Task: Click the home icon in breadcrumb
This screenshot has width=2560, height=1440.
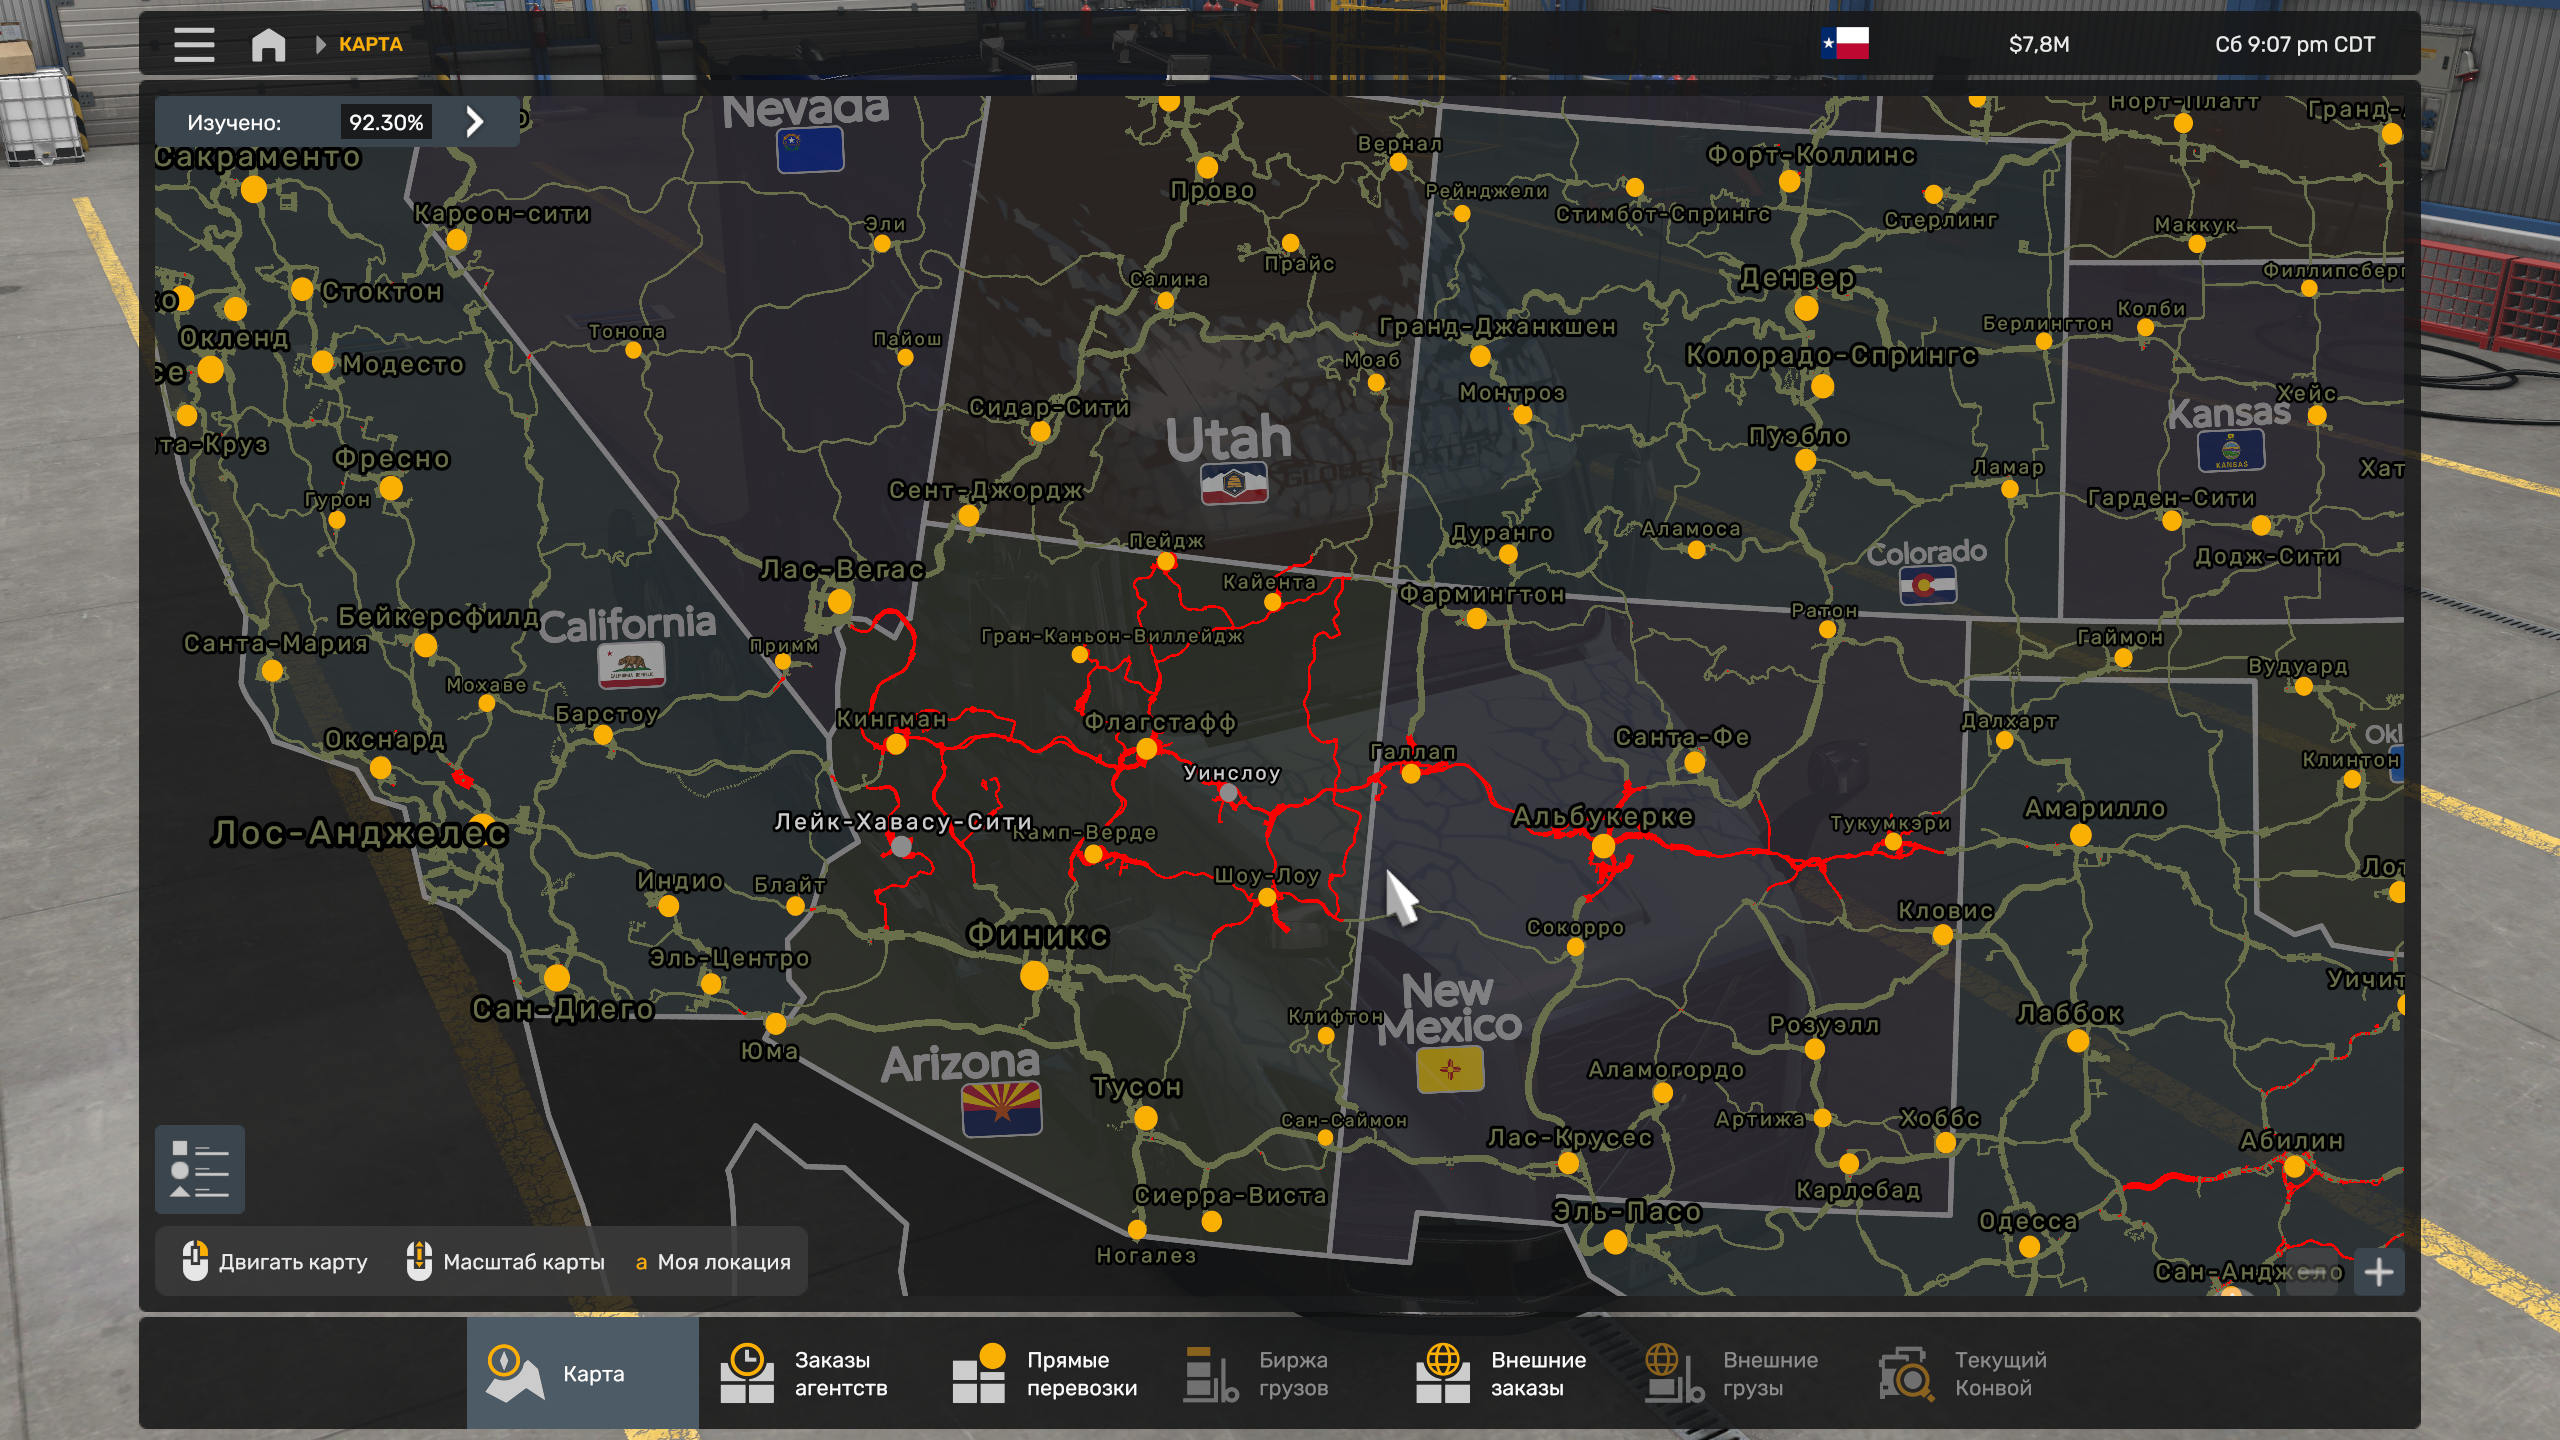Action: click(268, 44)
